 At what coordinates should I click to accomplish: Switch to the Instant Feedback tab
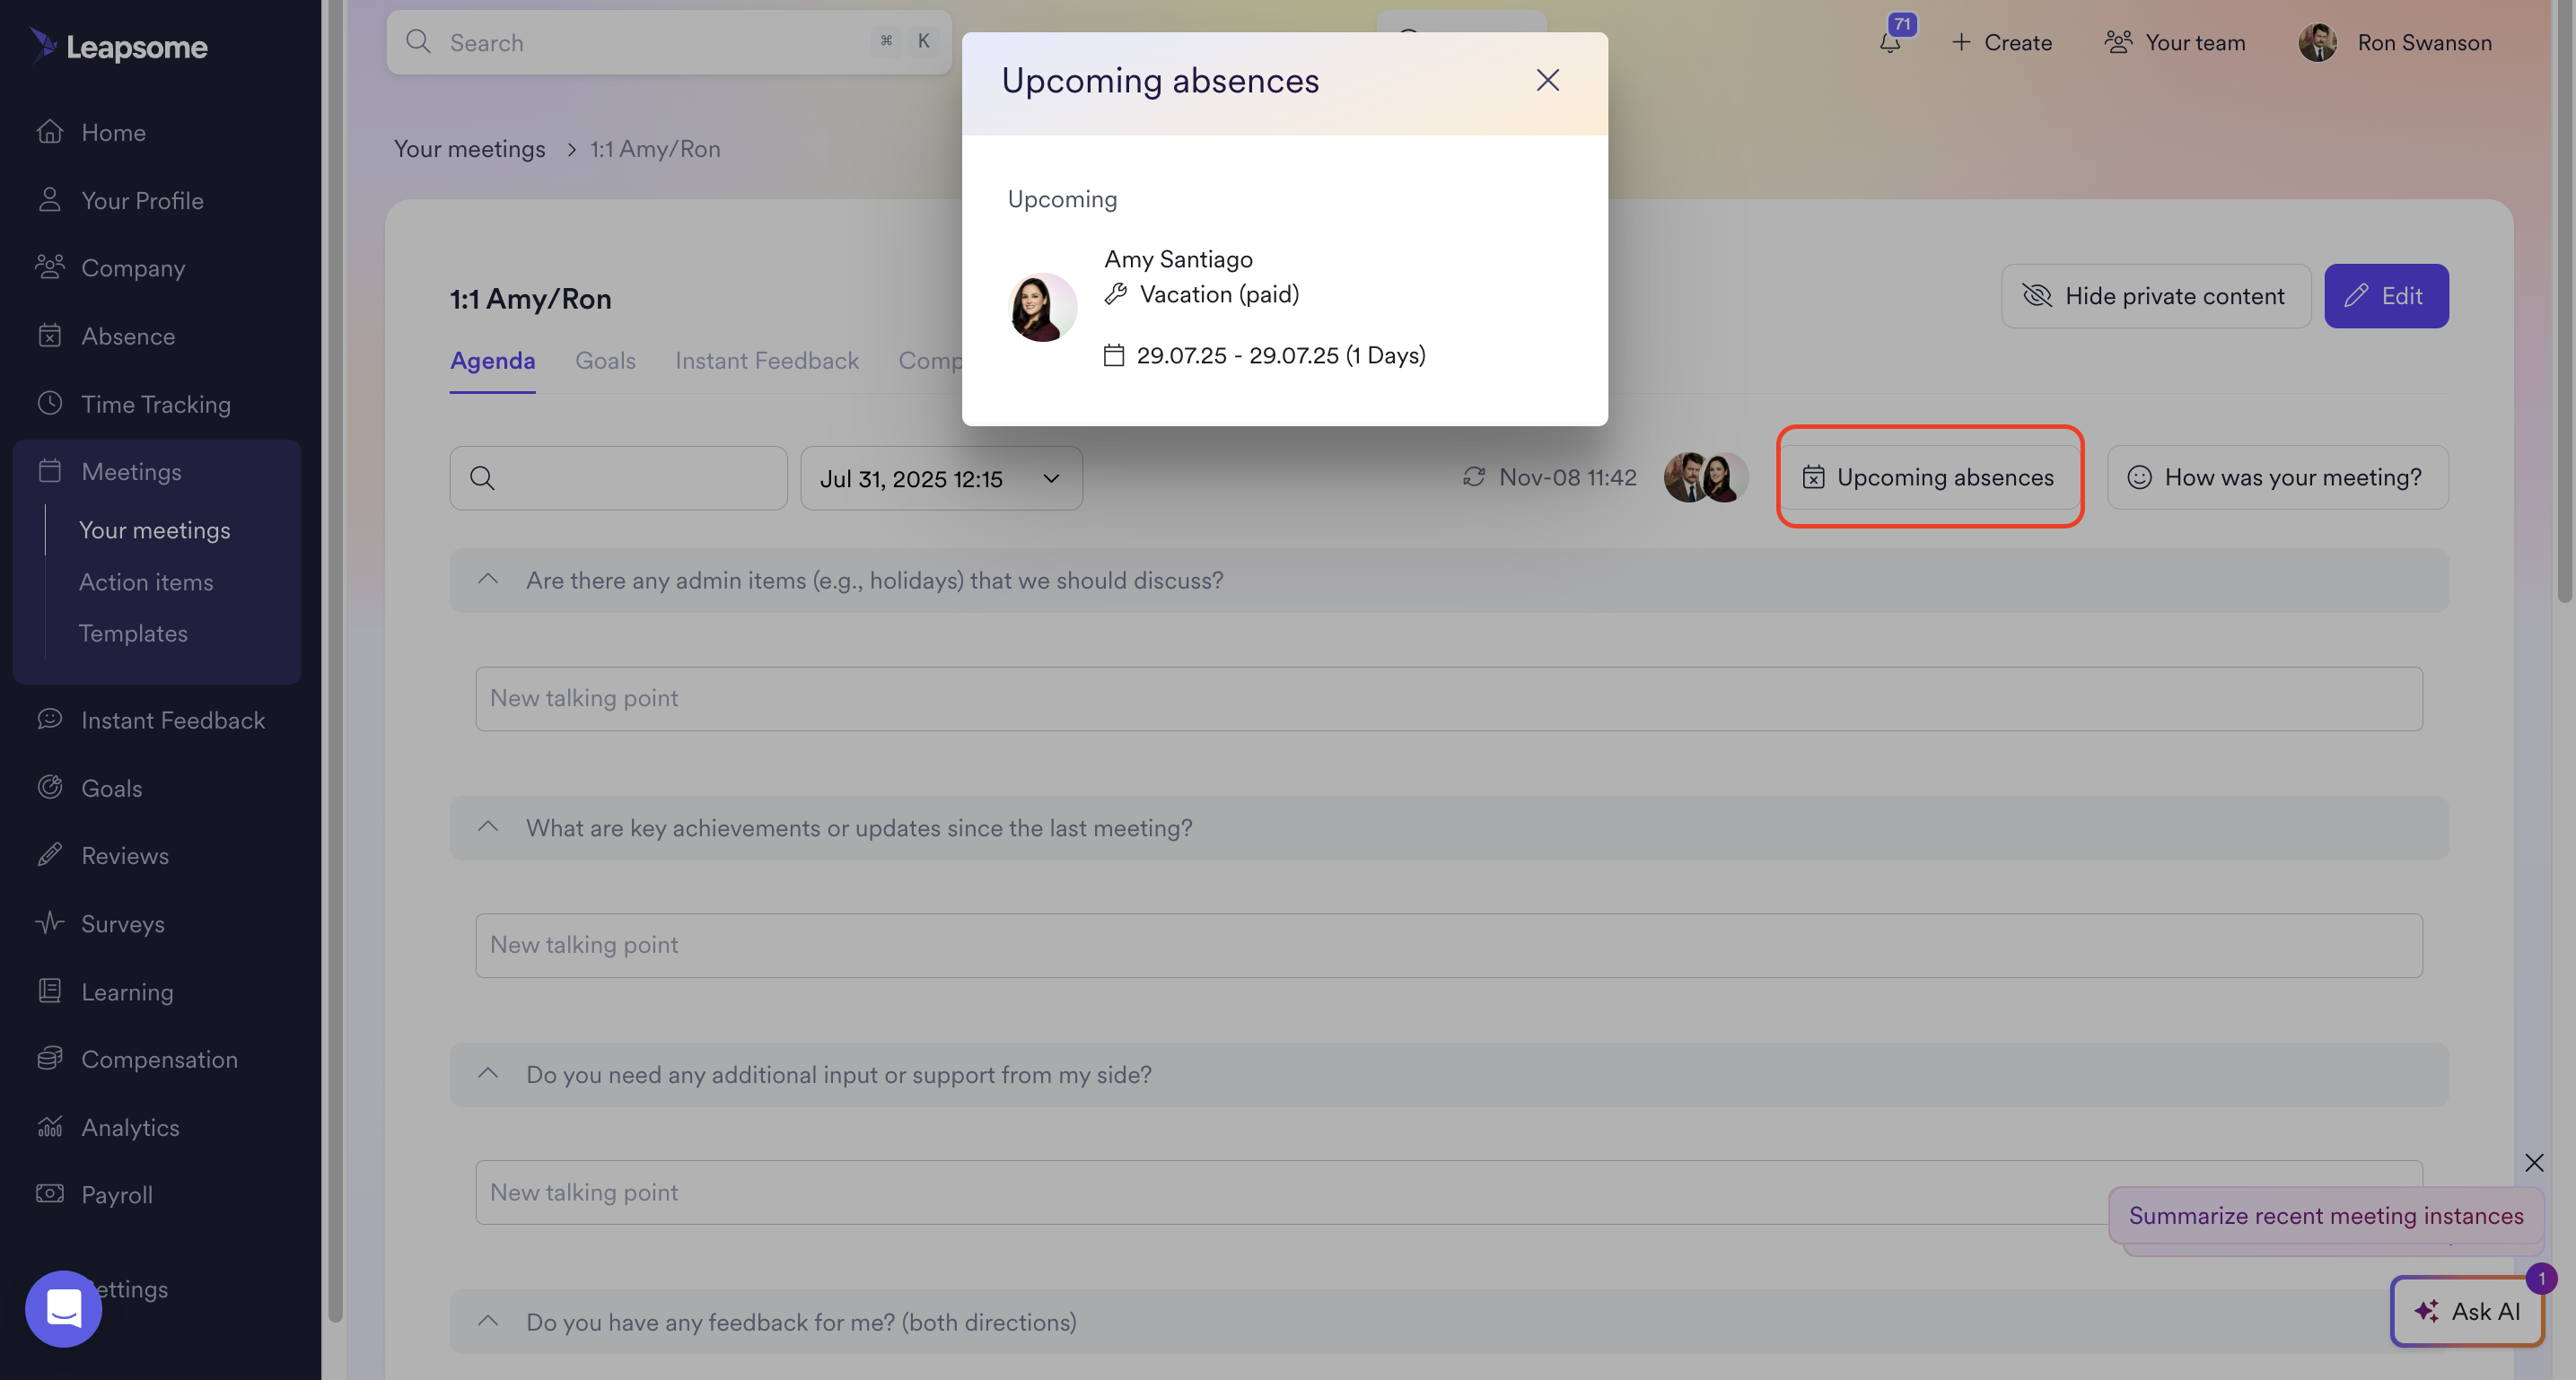(766, 360)
